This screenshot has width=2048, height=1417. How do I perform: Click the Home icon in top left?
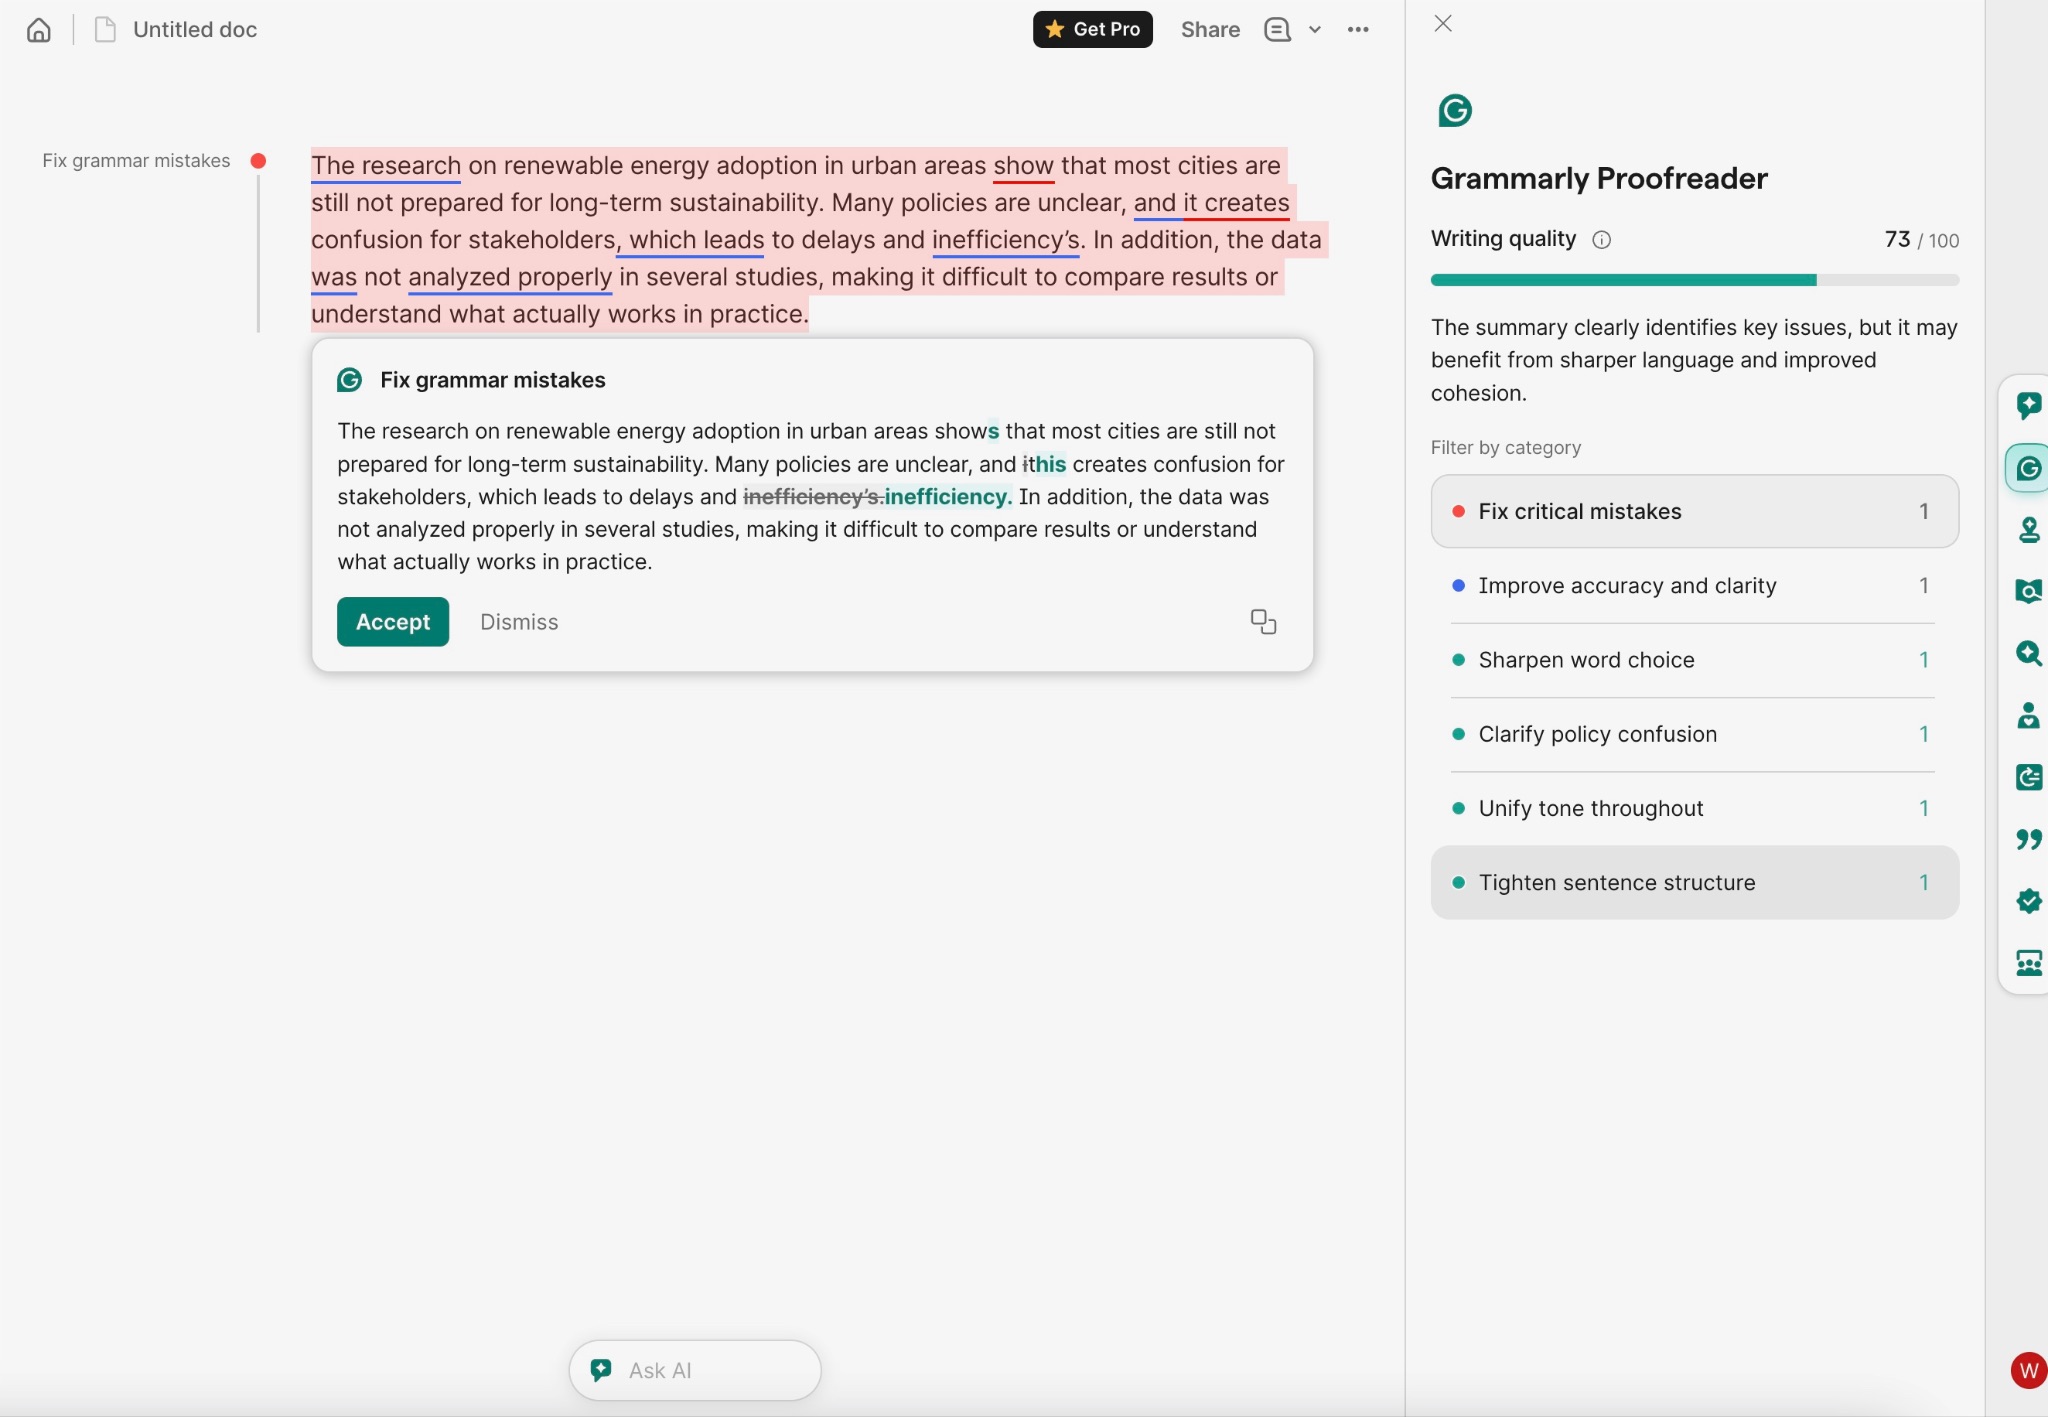38,29
